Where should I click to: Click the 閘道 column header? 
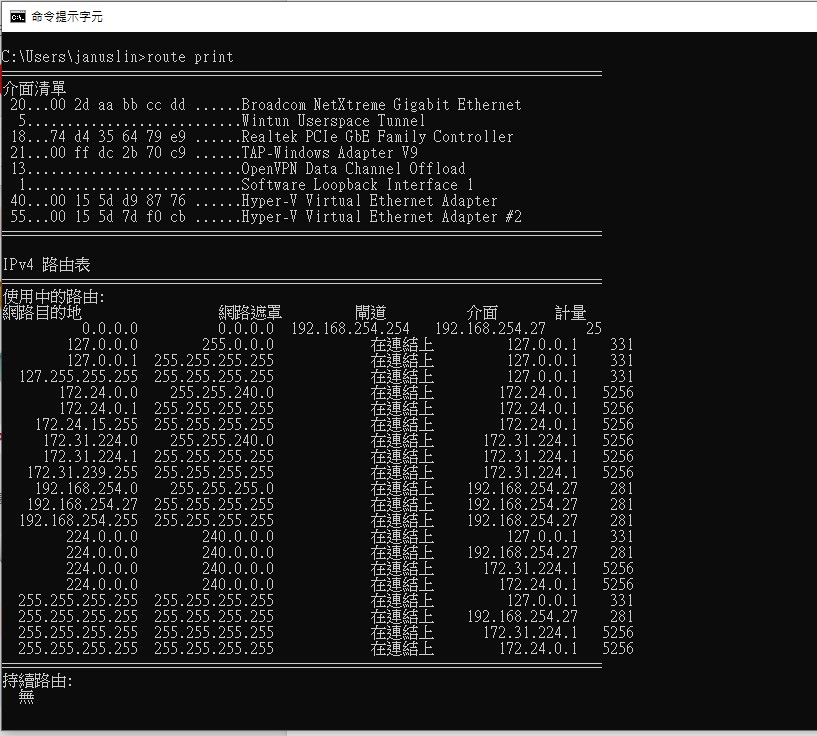370,313
